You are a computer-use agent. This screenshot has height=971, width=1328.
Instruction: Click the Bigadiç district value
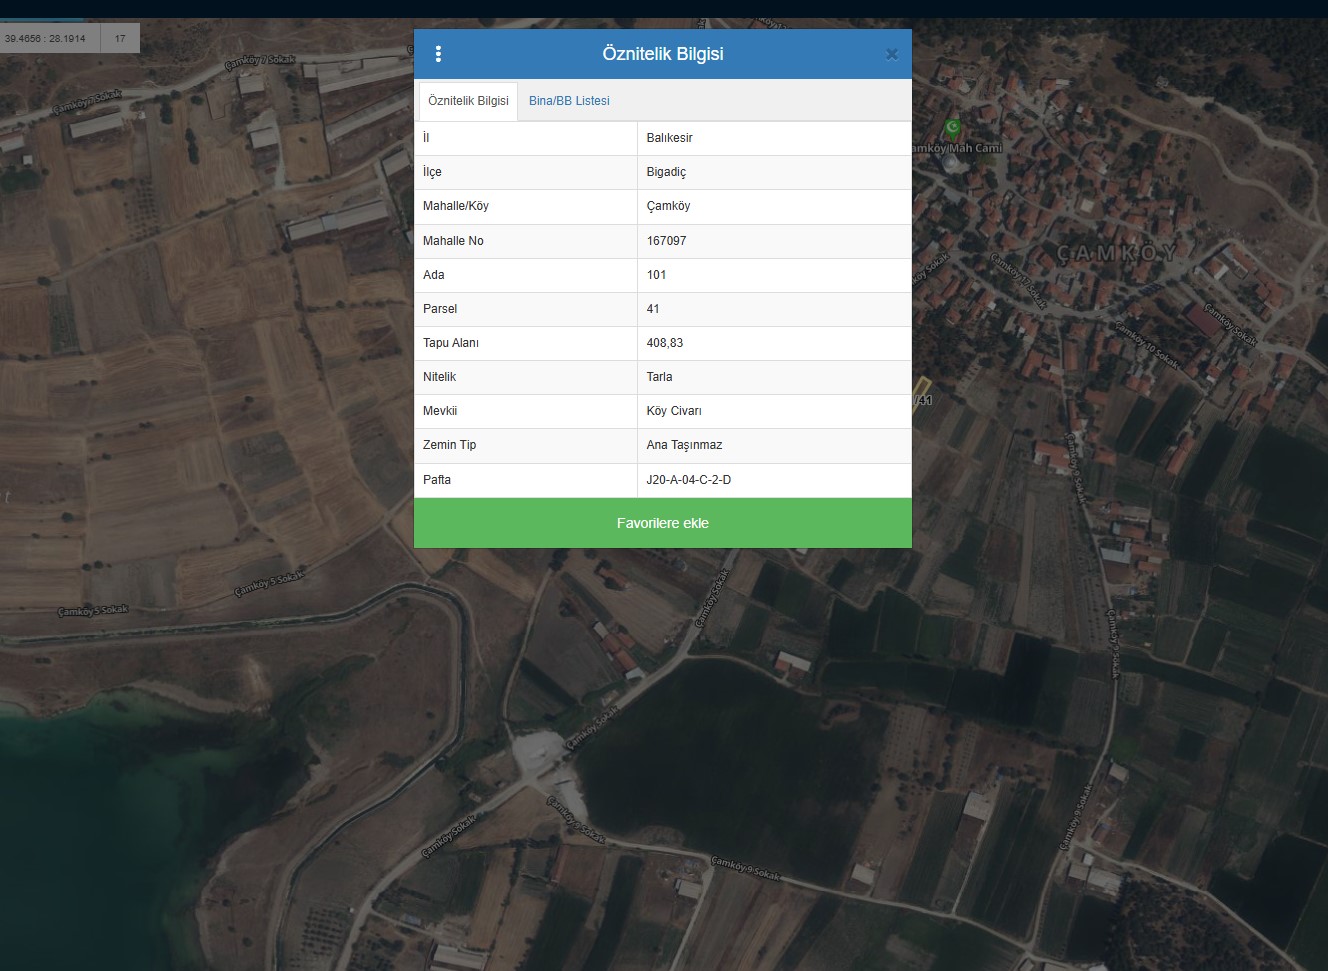(666, 172)
